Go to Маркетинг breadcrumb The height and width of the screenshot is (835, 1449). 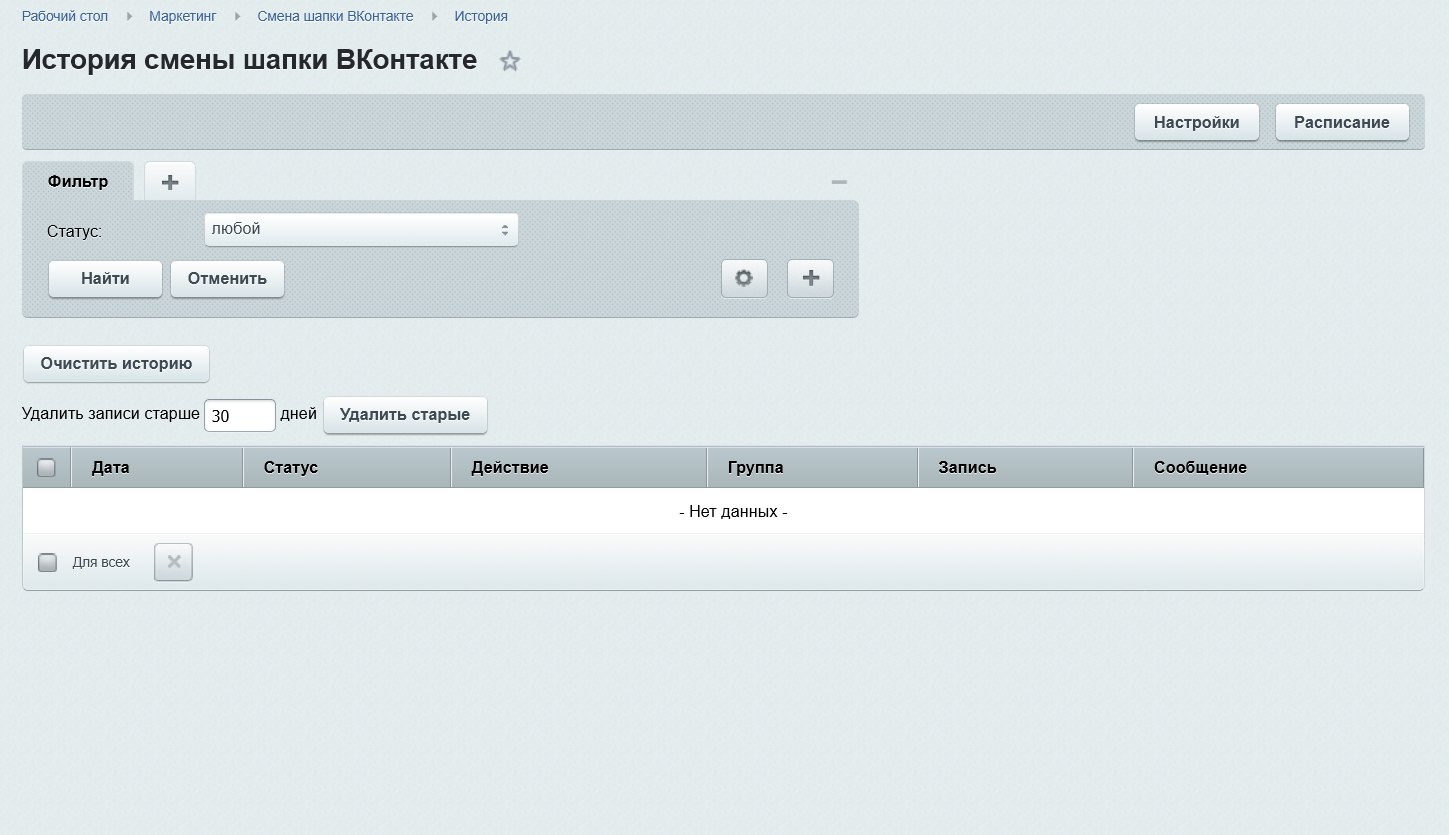click(182, 16)
